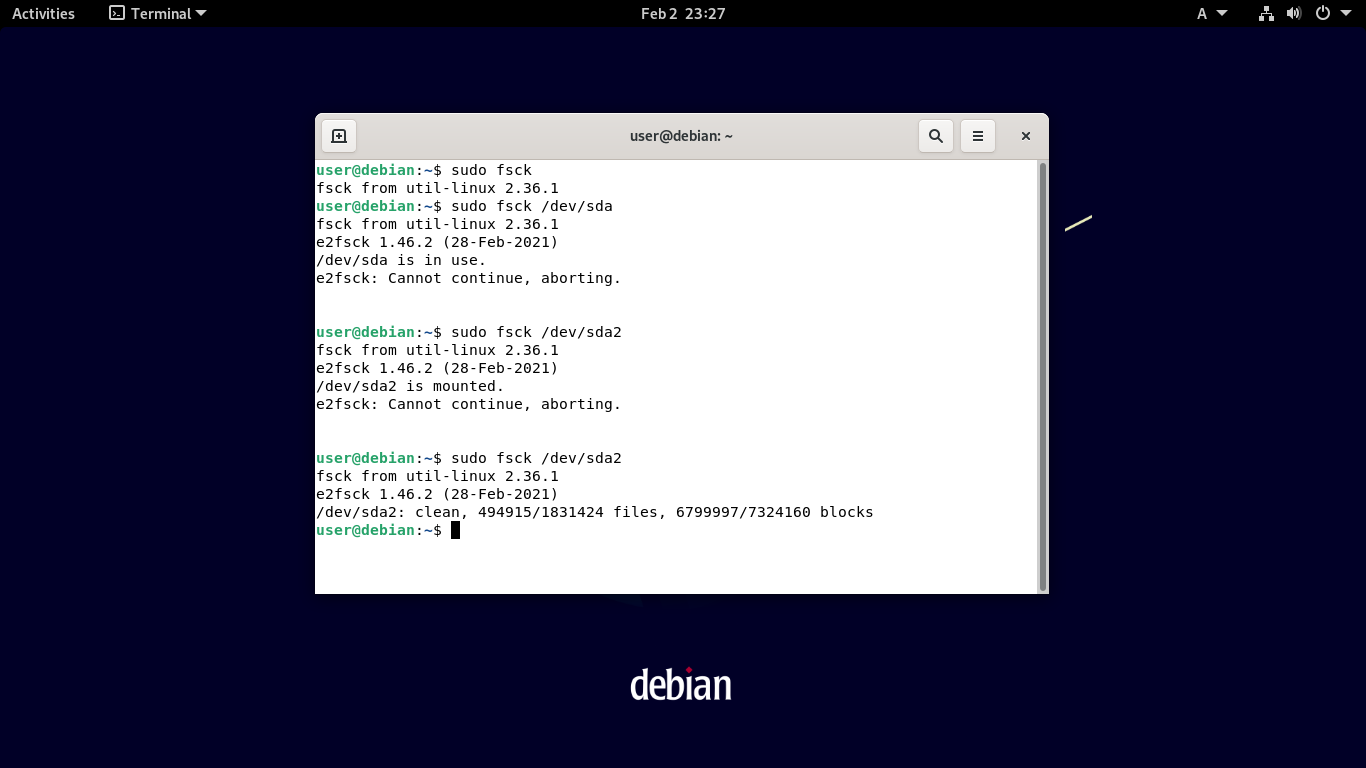The width and height of the screenshot is (1366, 768).
Task: Click the power icon in top bar
Action: pyautogui.click(x=1322, y=13)
